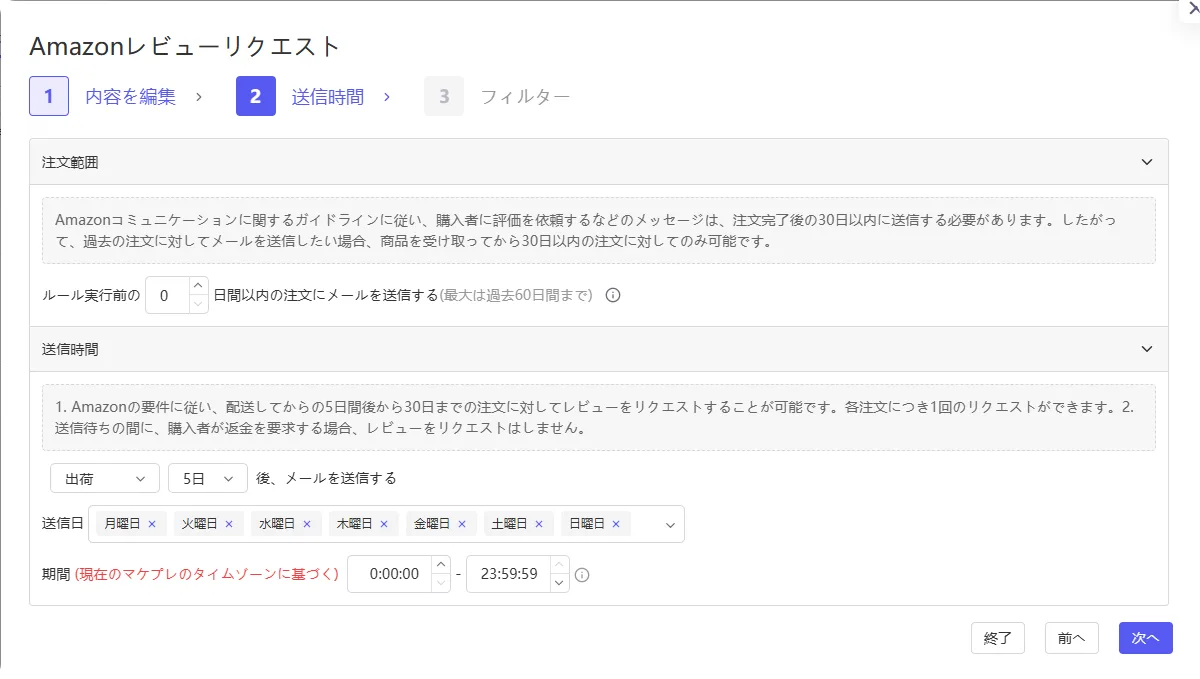
Task: Click the 送信日 label
Action: tap(63, 524)
